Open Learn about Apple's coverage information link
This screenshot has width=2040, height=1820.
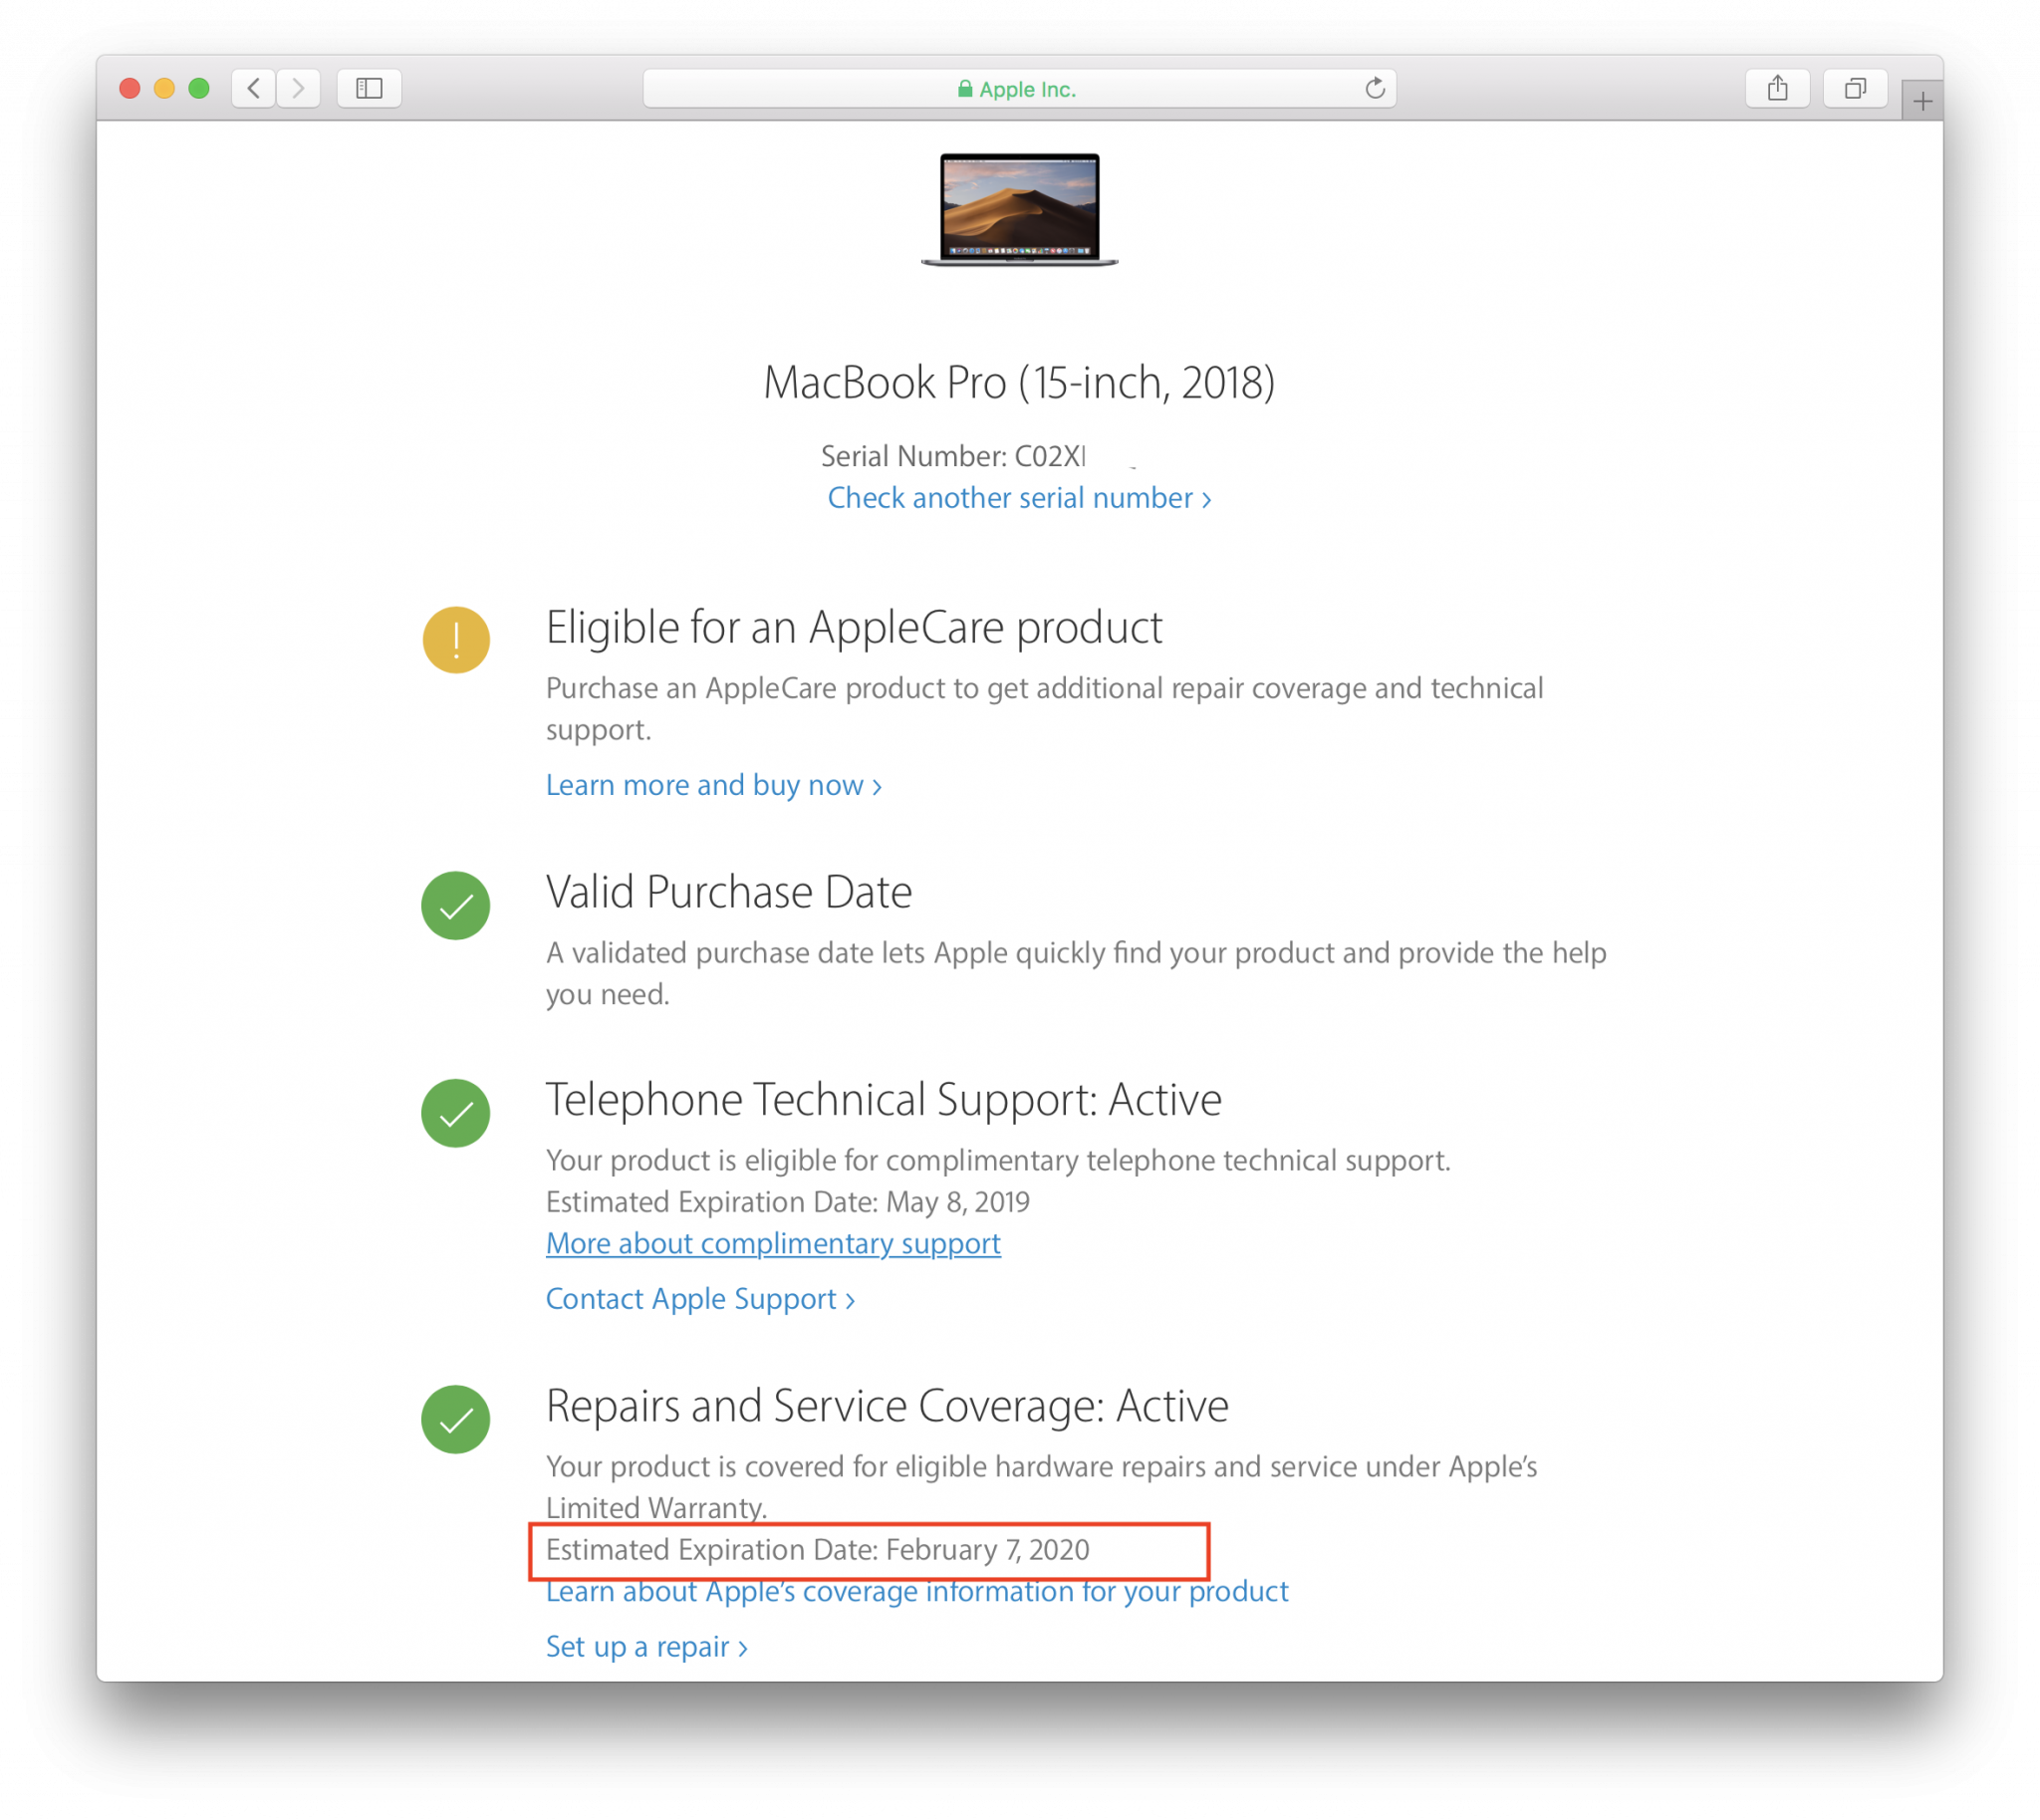(x=917, y=1591)
